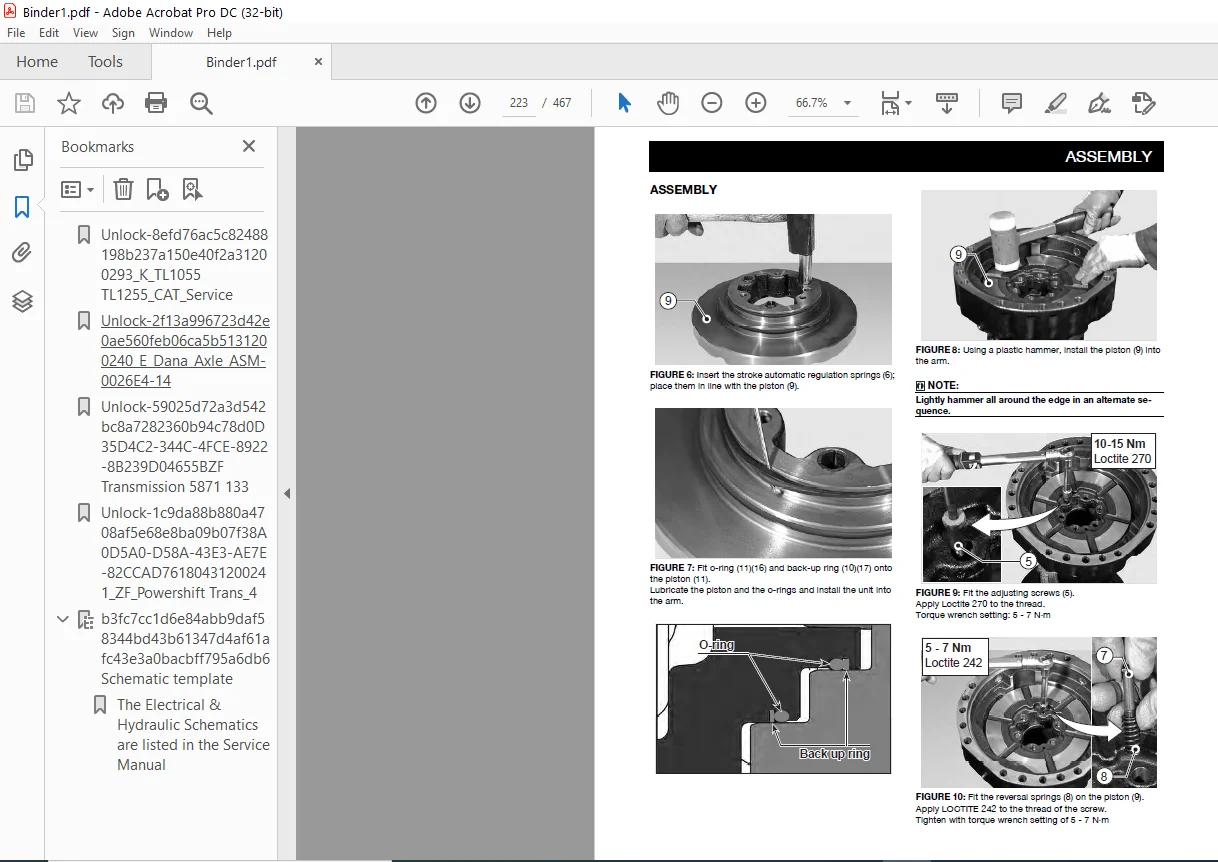Screen dimensions: 1218x862
Task: Activate the Hand pan tool
Action: pyautogui.click(x=667, y=103)
